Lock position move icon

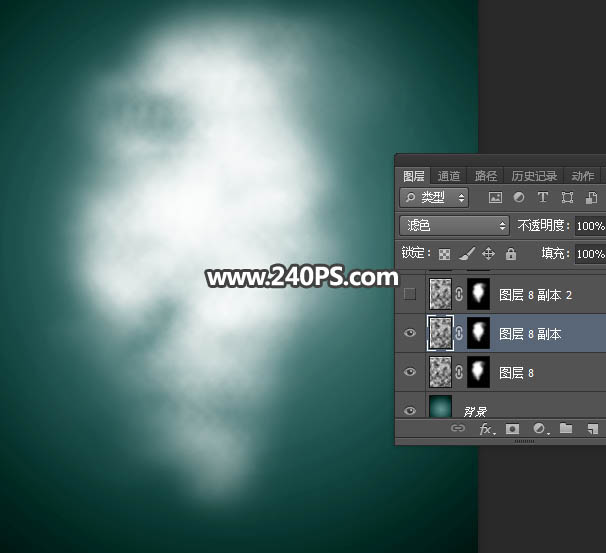[x=489, y=254]
